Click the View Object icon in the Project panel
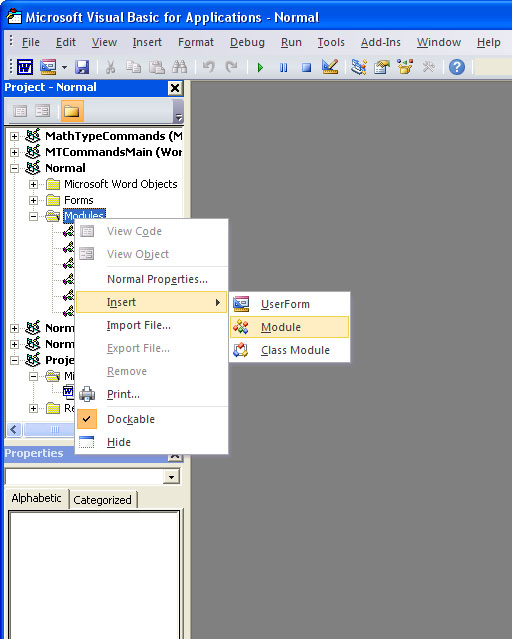Image resolution: width=512 pixels, height=639 pixels. (42, 111)
